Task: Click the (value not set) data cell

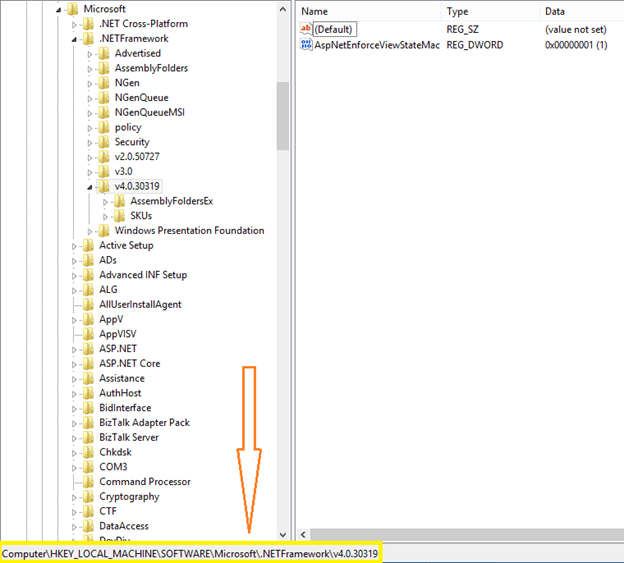Action: coord(575,29)
